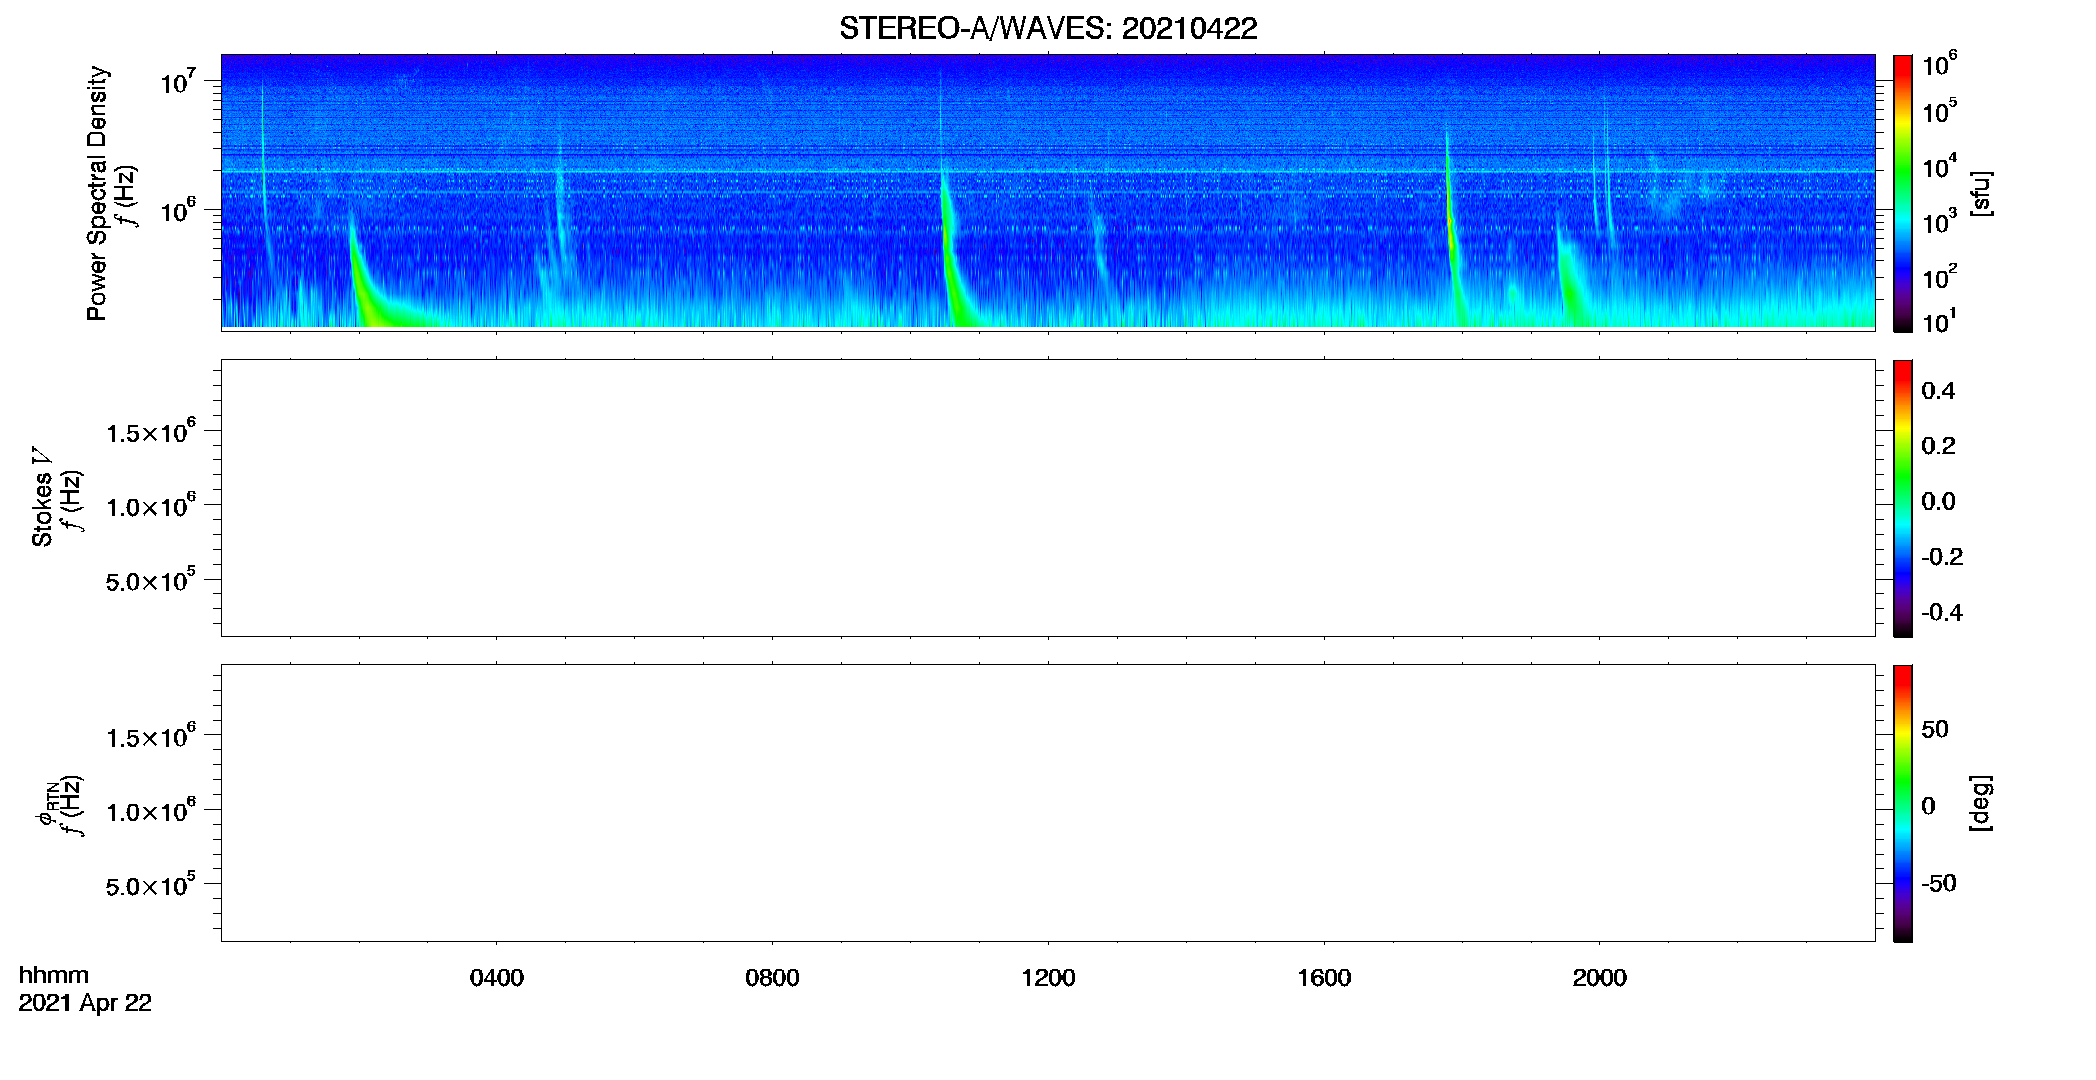The image size is (2096, 1080).
Task: Click the [deg] color bar unit label
Action: click(x=1980, y=803)
